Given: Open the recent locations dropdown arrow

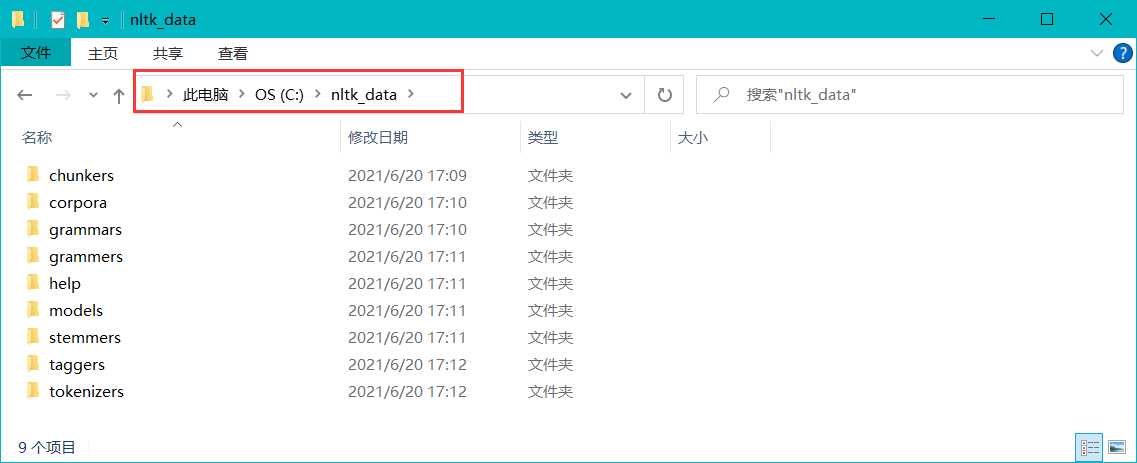Looking at the screenshot, I should click(x=93, y=95).
